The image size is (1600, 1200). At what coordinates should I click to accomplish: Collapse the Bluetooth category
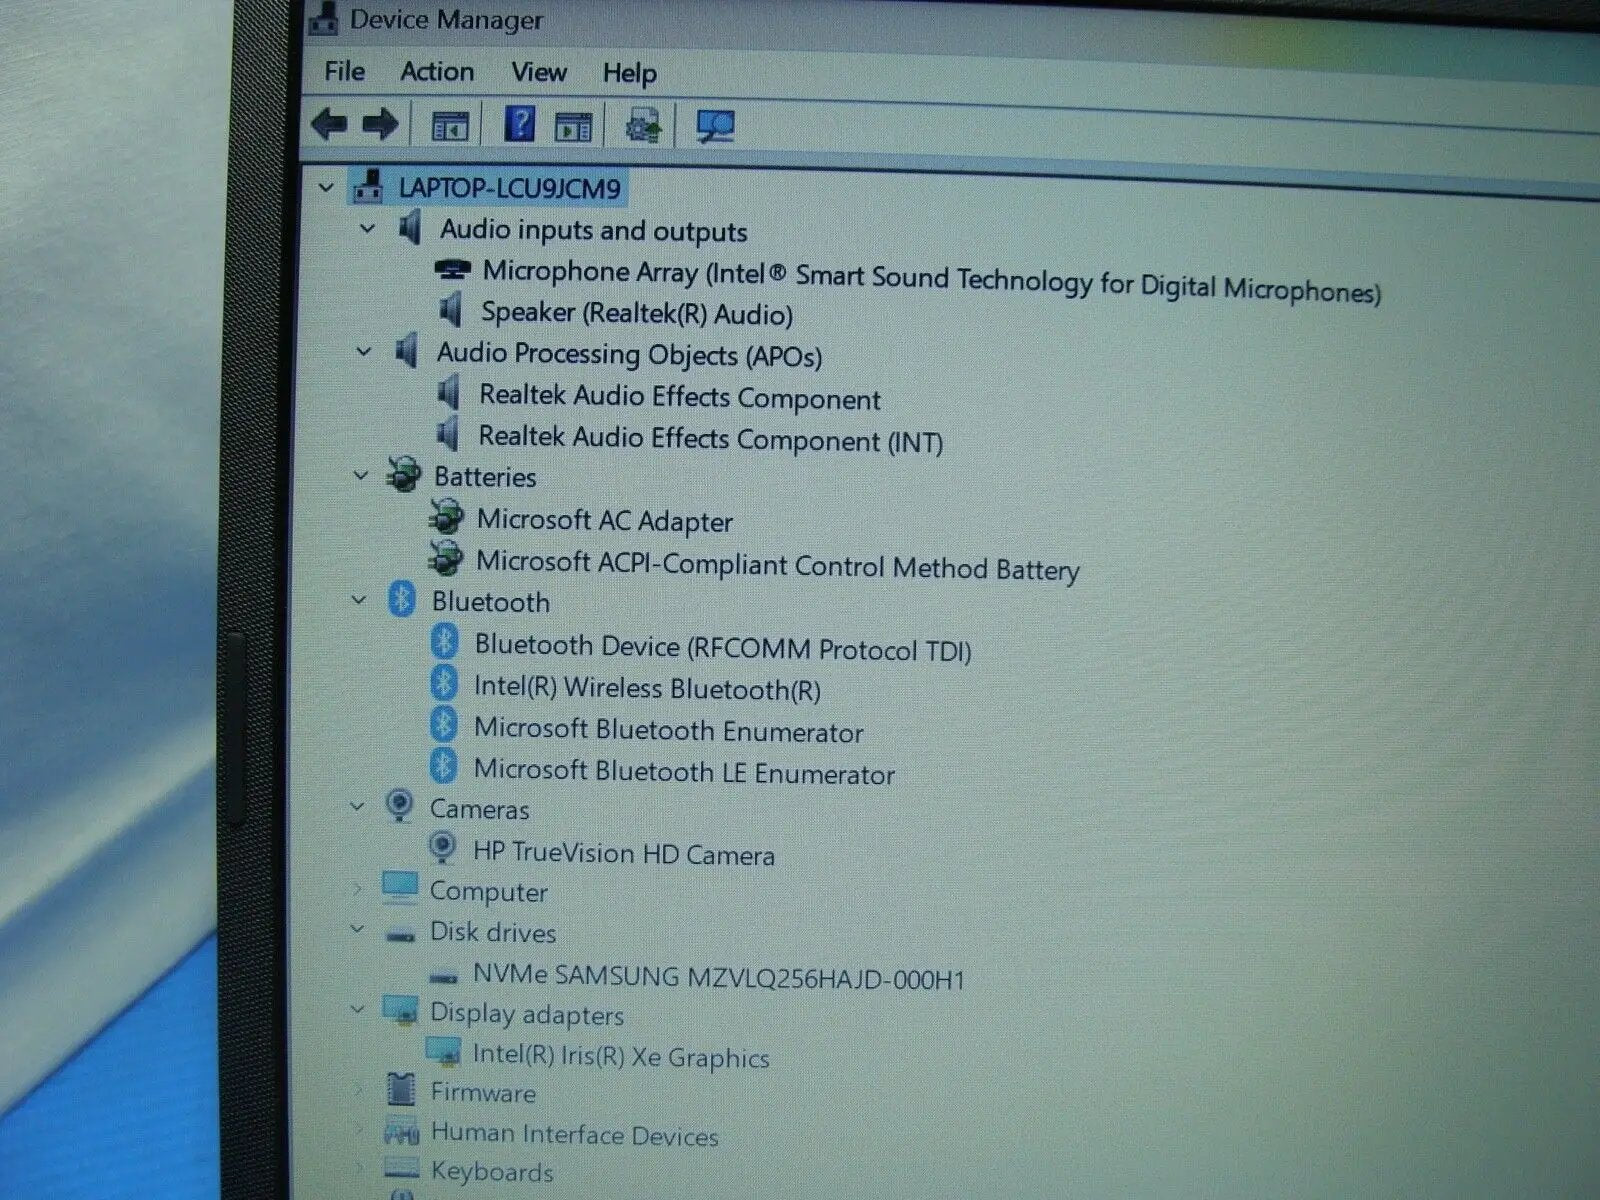359,600
